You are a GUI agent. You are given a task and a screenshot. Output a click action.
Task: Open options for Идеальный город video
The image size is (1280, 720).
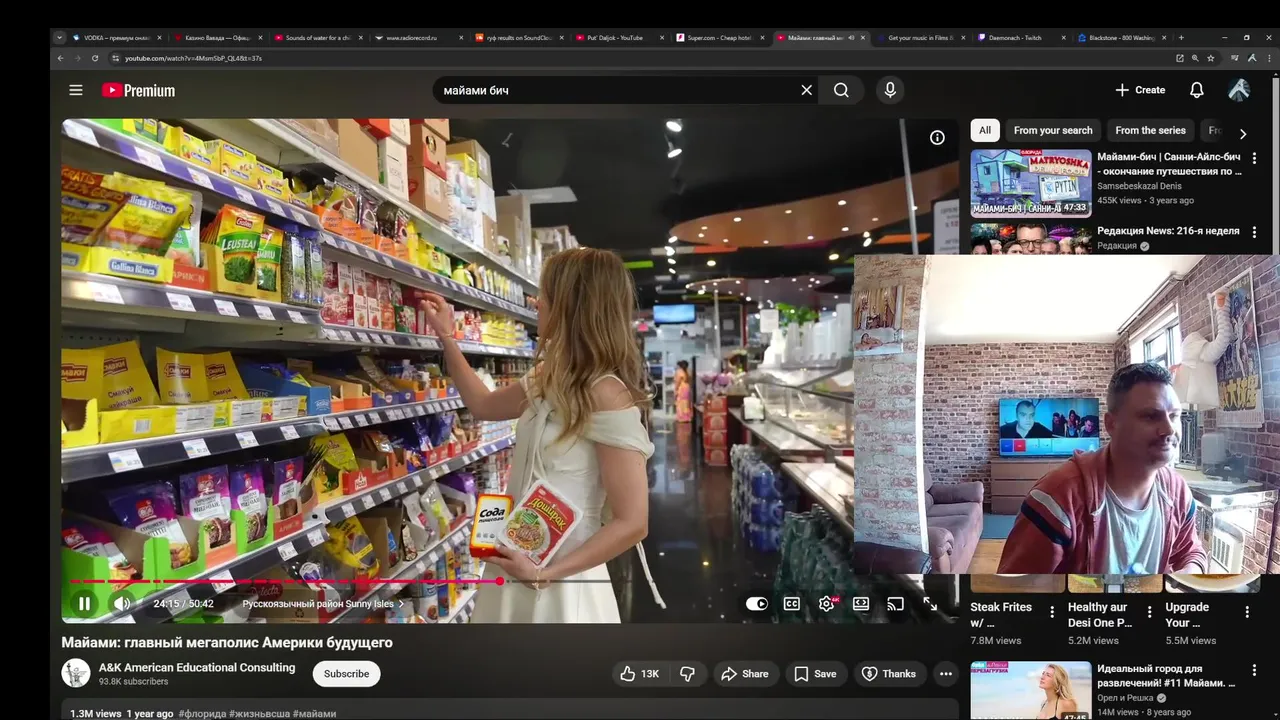pos(1254,670)
